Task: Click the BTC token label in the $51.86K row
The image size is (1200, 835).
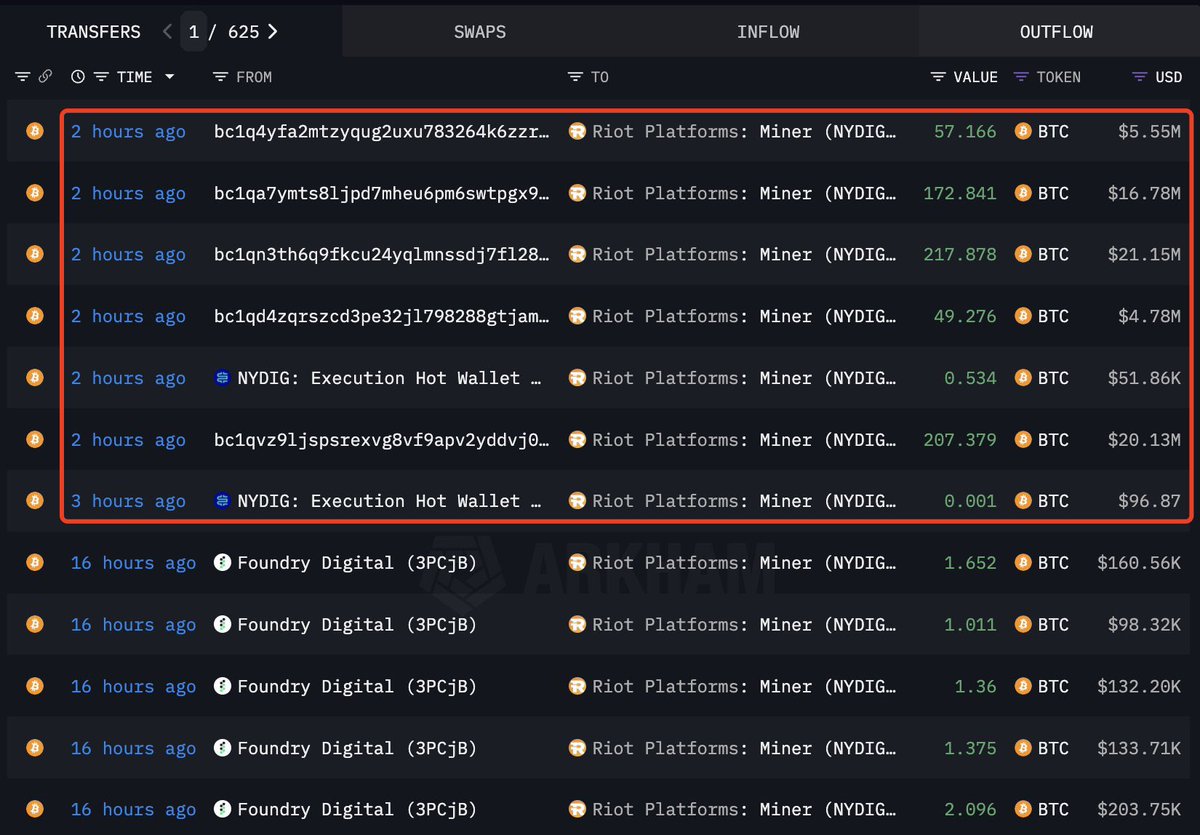Action: [x=1053, y=378]
